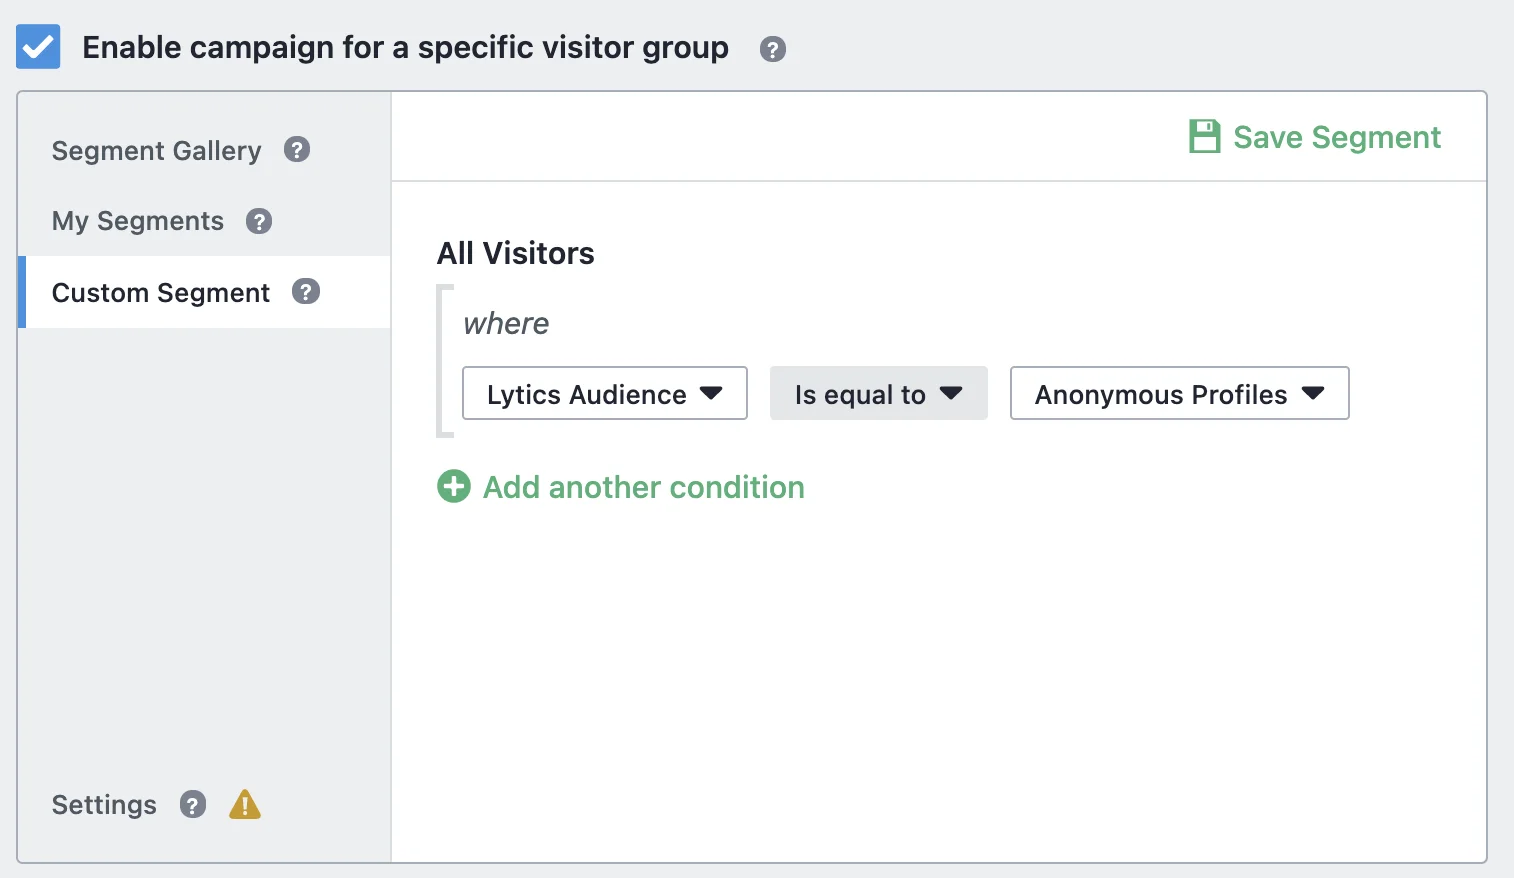The height and width of the screenshot is (878, 1514).
Task: Click the green plus circle icon
Action: (x=454, y=487)
